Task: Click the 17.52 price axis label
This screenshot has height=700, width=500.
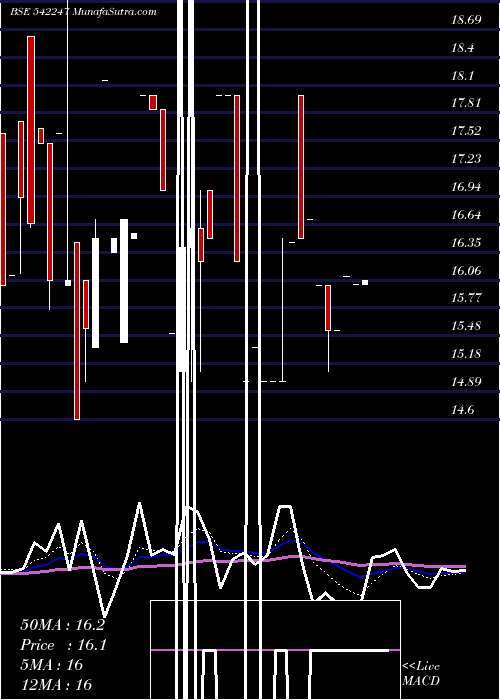Action: tap(466, 131)
